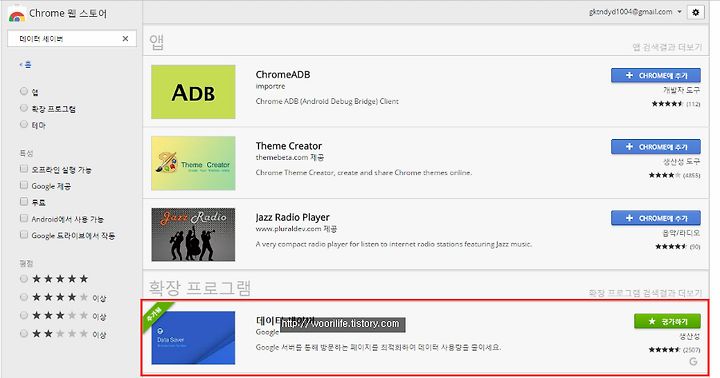The width and height of the screenshot is (720, 378).
Task: Open the Theme Creator thumbnail image
Action: click(193, 163)
